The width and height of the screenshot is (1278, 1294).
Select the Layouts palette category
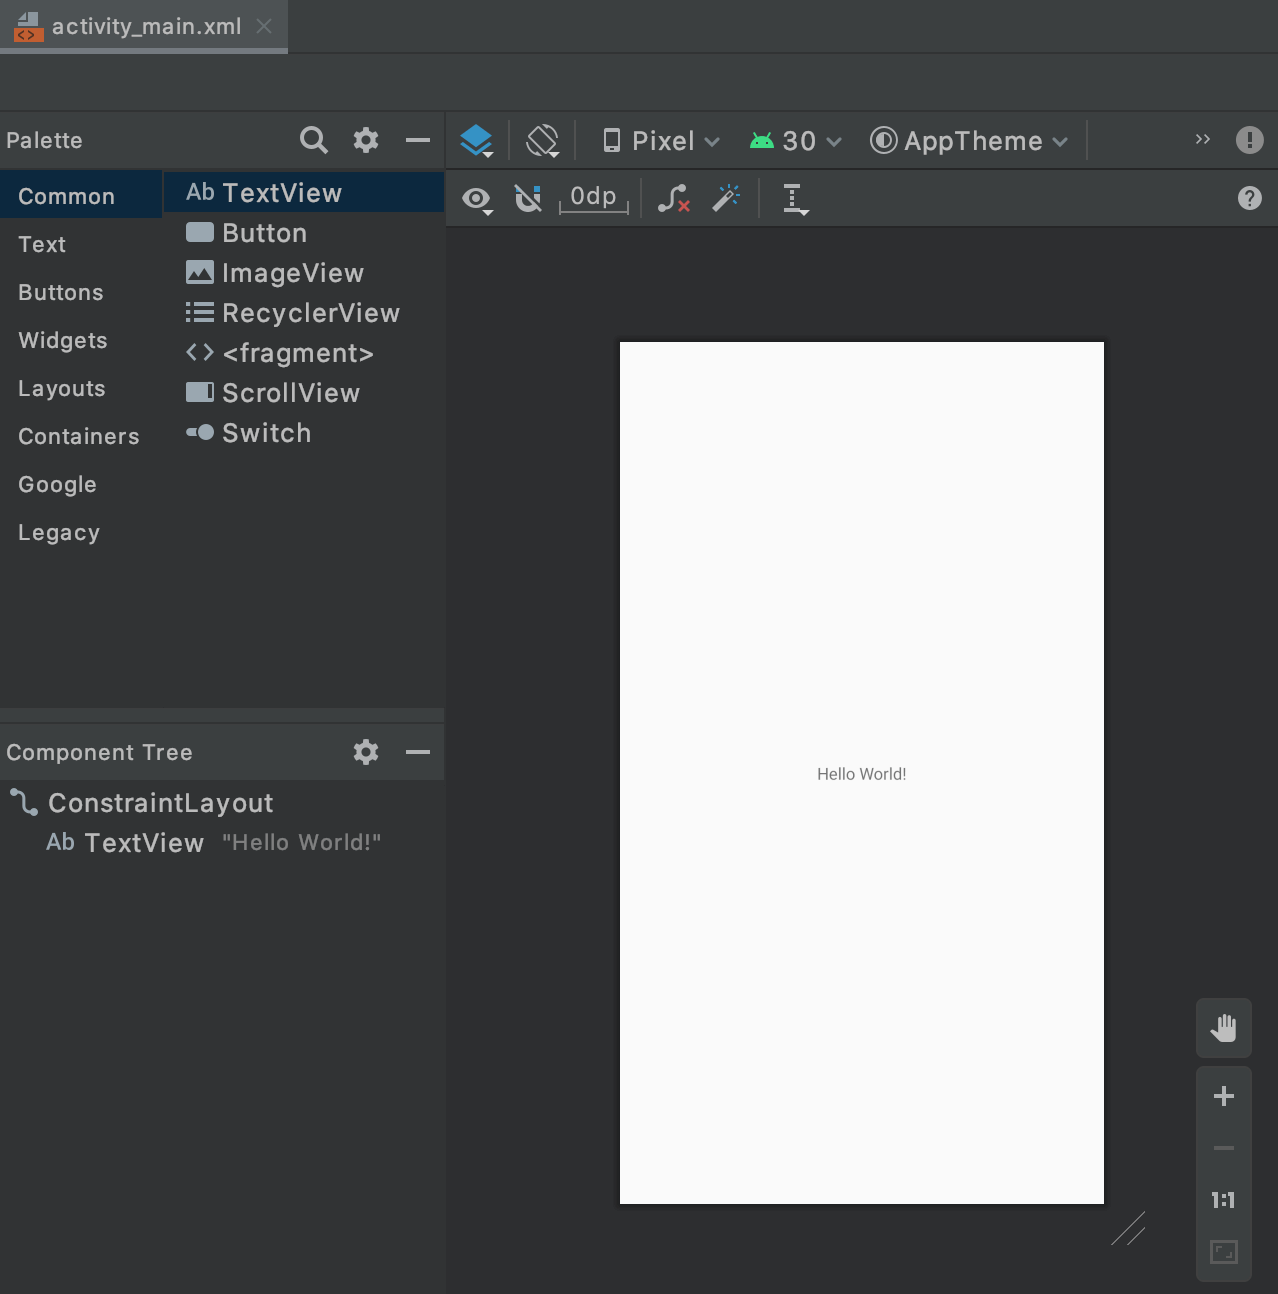[x=81, y=388]
